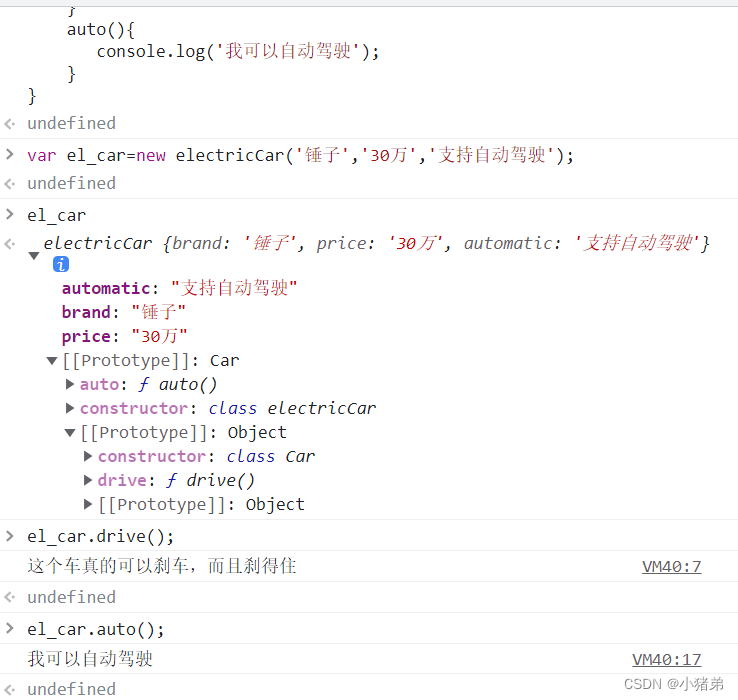Select the automatic property row
The height and width of the screenshot is (700, 738).
click(179, 288)
